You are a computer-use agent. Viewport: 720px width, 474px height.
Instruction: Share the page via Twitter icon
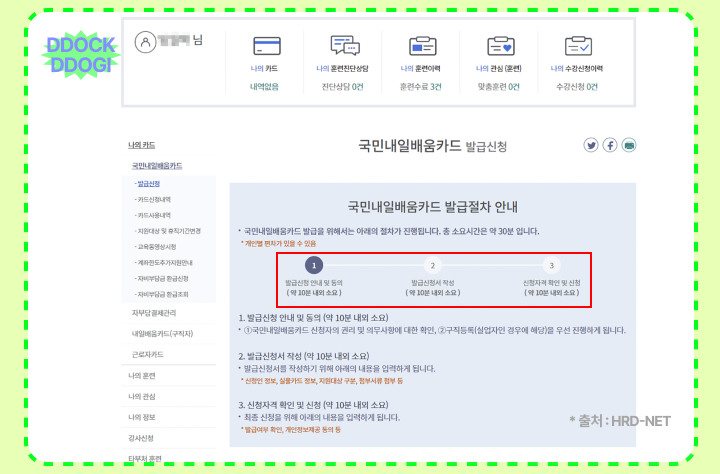tap(591, 145)
